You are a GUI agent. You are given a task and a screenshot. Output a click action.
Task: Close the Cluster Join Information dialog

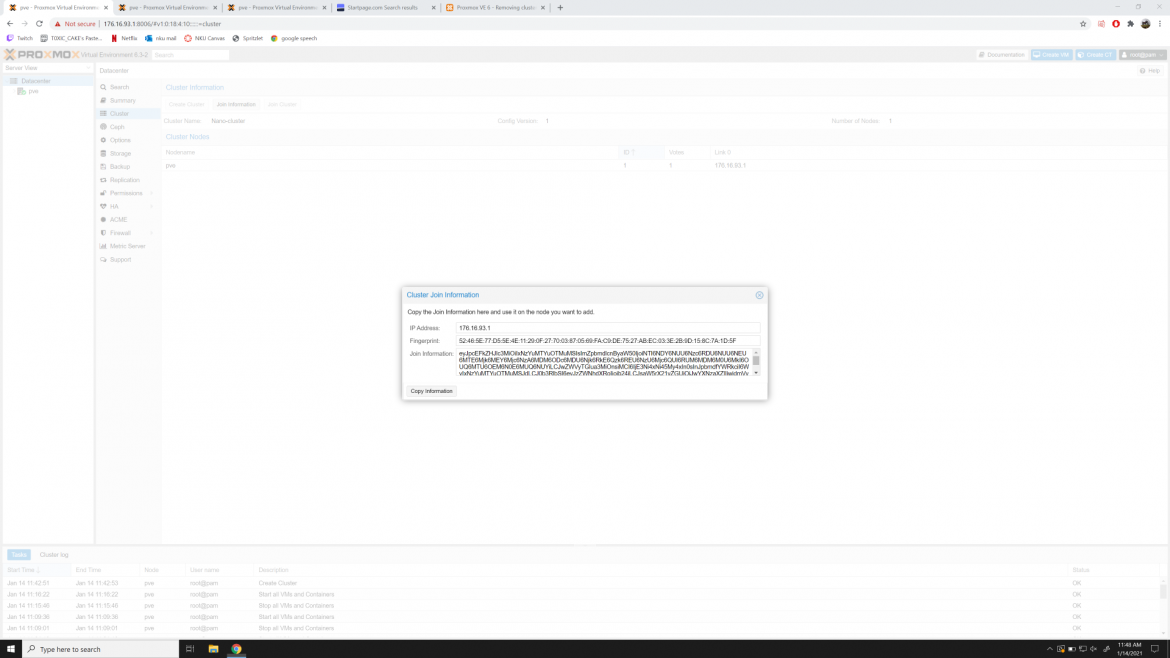[x=759, y=295]
